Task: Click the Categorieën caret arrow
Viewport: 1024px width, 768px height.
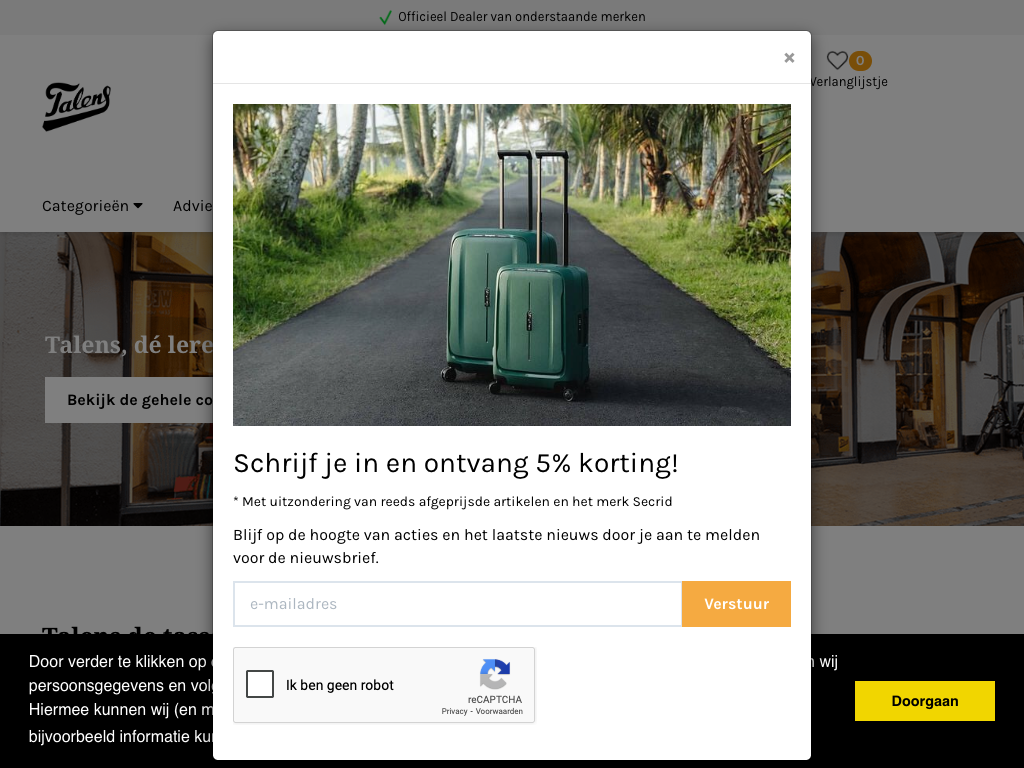Action: tap(138, 206)
